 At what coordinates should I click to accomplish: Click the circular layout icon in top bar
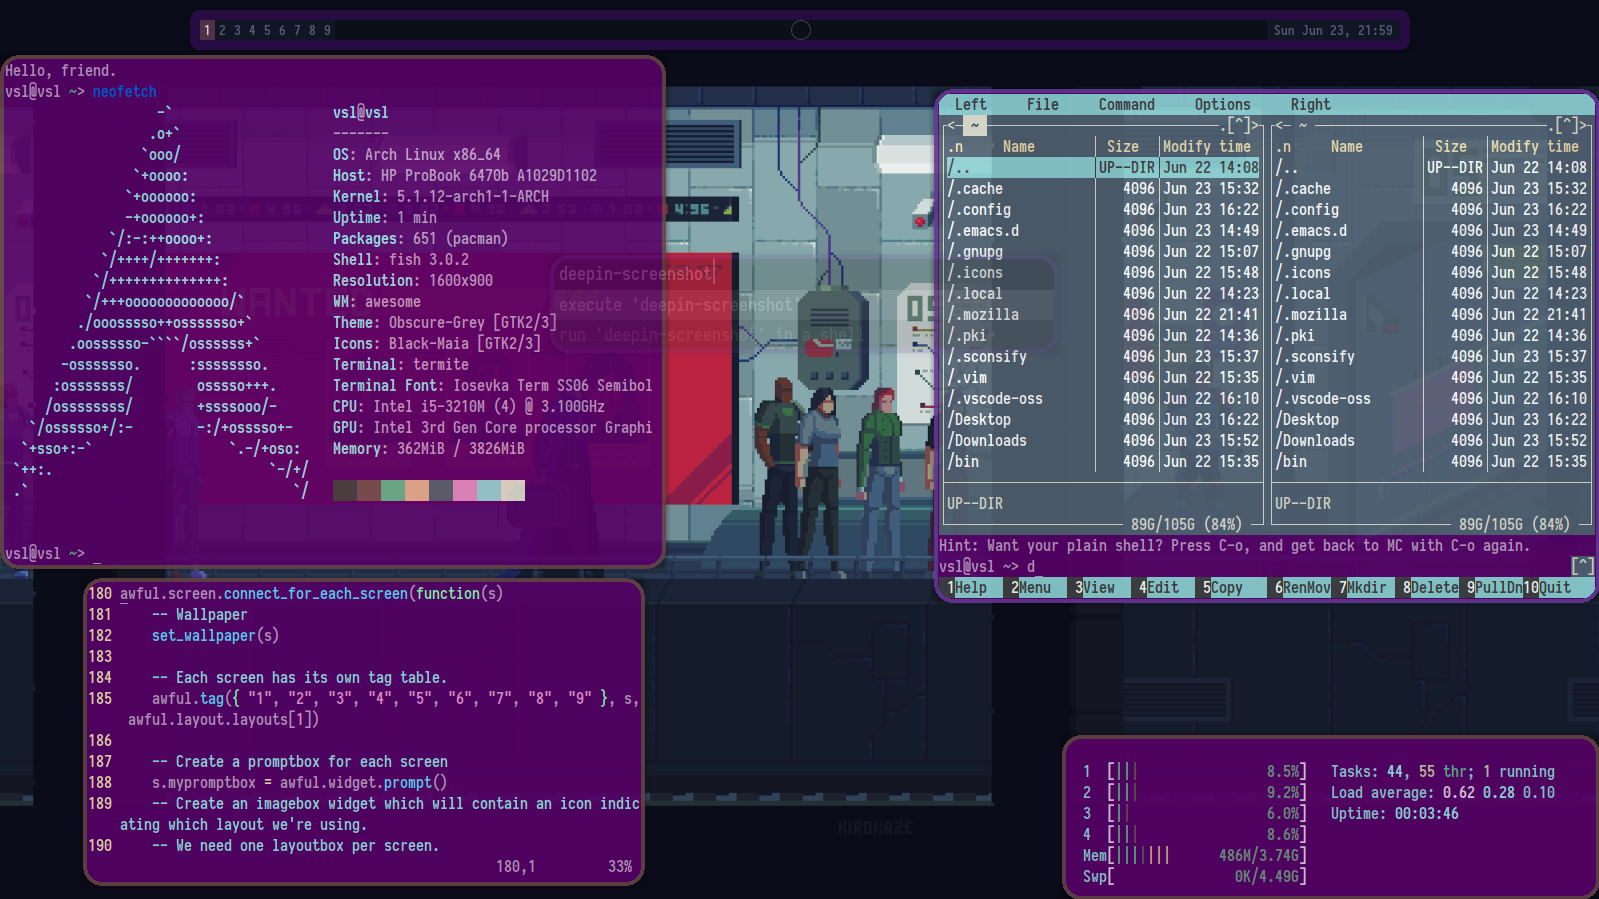pyautogui.click(x=801, y=30)
